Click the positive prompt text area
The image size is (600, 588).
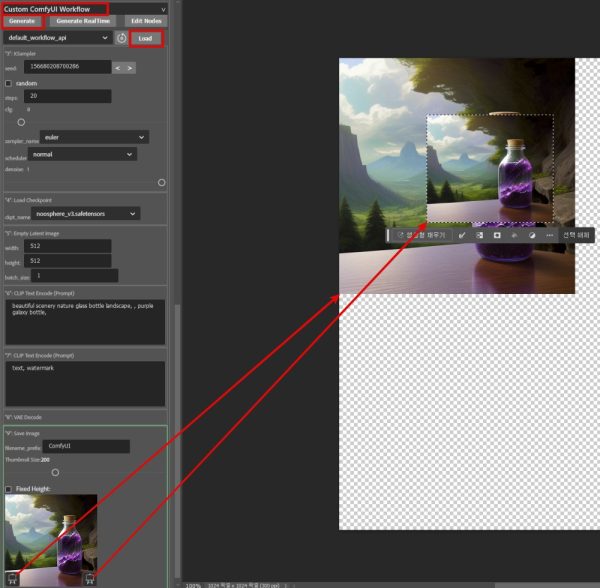(x=85, y=322)
